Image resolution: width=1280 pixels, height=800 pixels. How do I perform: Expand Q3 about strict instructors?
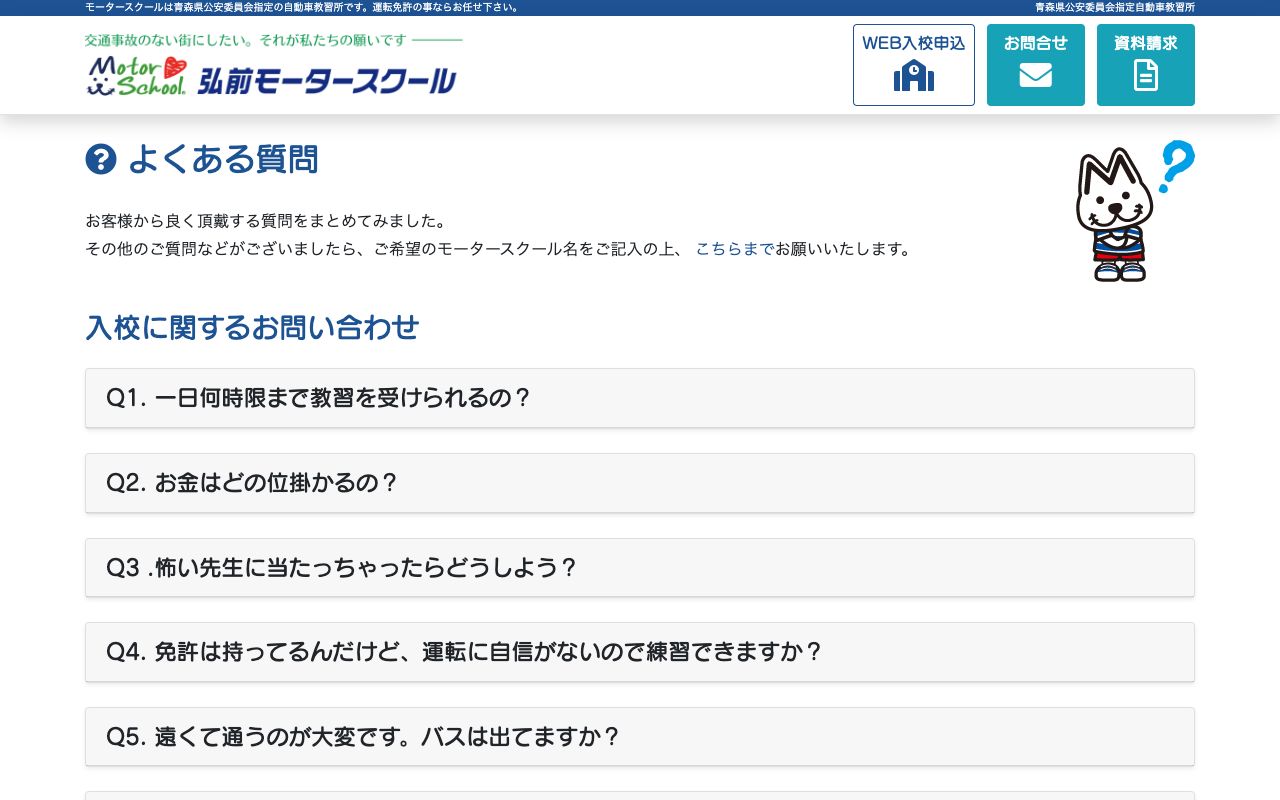coord(640,567)
